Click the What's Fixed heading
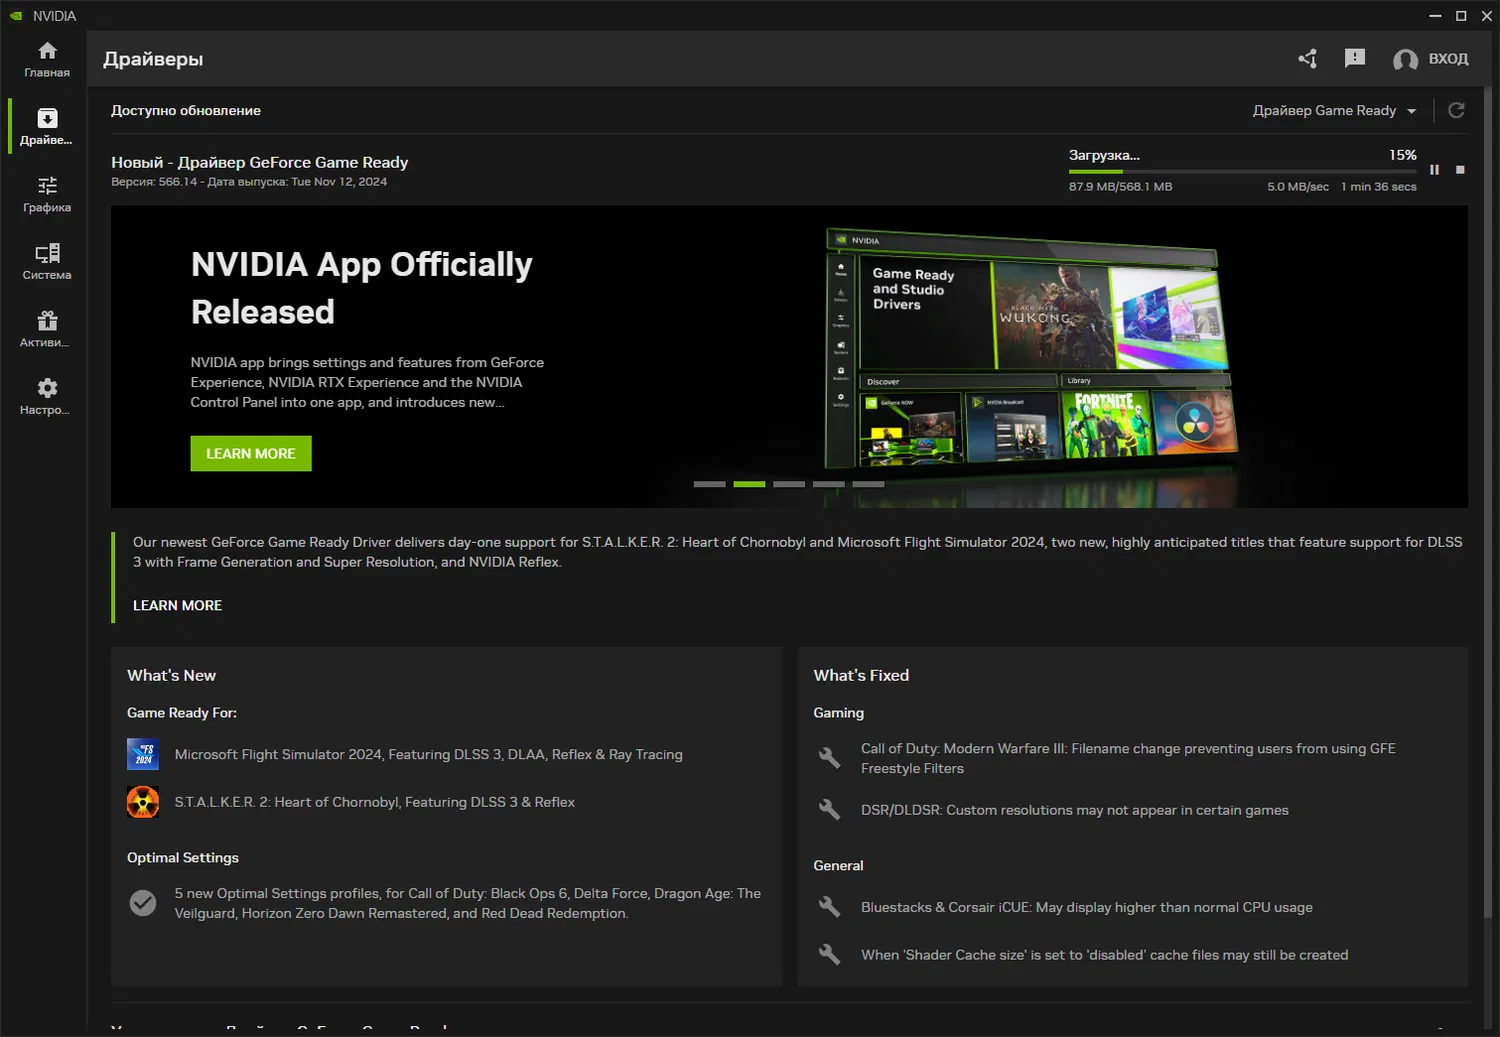The image size is (1500, 1037). click(861, 676)
